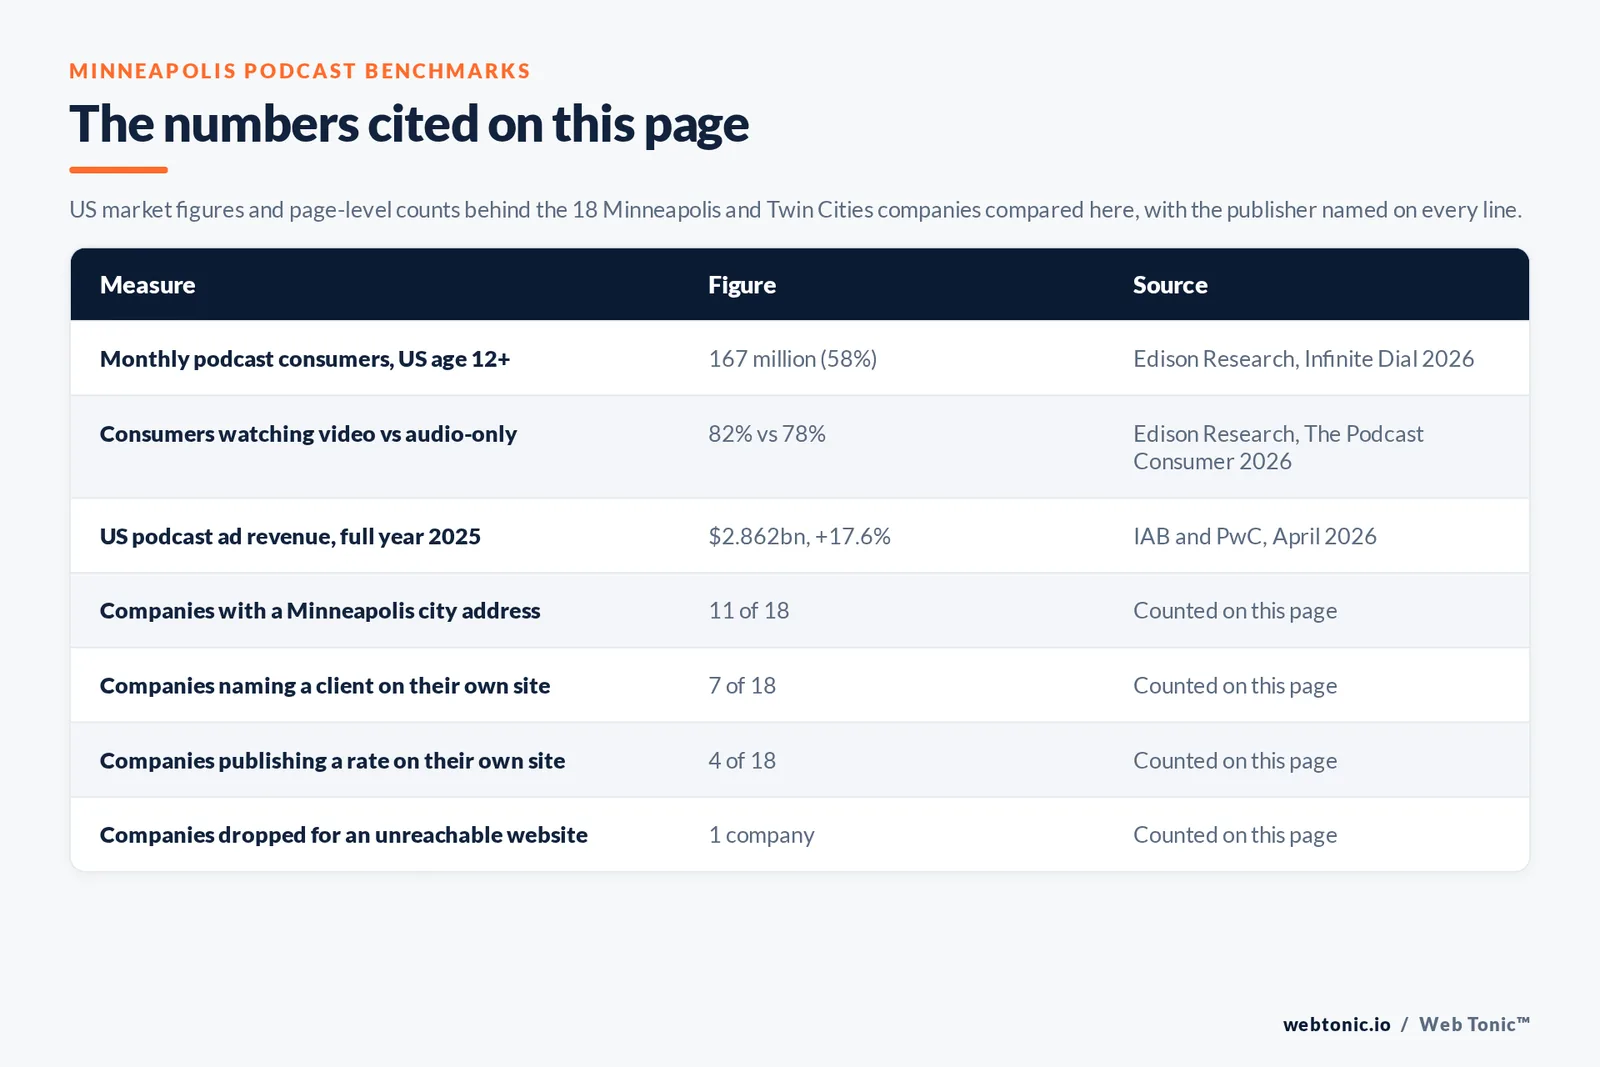Select the Monthly podcast consumers row label
1600x1067 pixels.
coord(305,359)
